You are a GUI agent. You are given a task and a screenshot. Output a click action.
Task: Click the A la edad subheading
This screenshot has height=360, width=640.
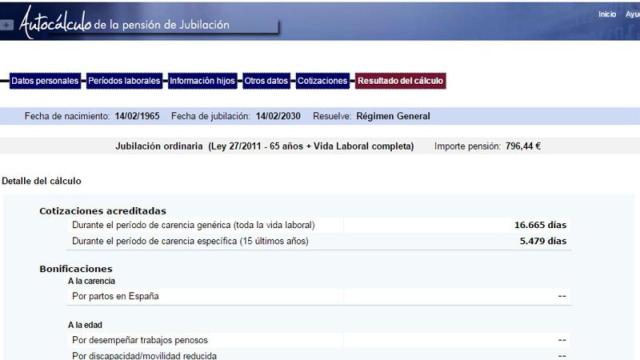tap(85, 325)
